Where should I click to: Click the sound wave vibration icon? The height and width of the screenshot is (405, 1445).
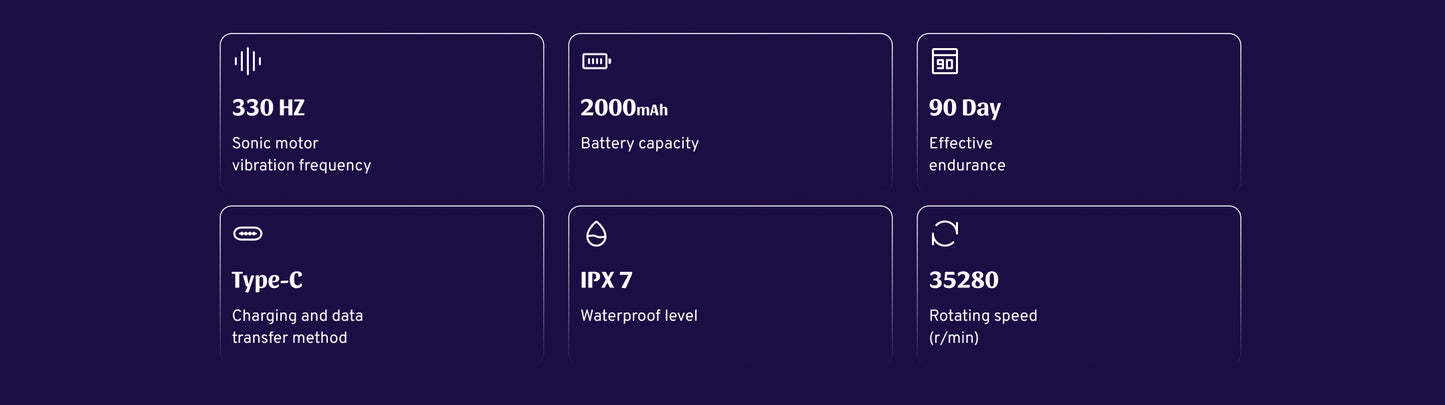pos(247,62)
